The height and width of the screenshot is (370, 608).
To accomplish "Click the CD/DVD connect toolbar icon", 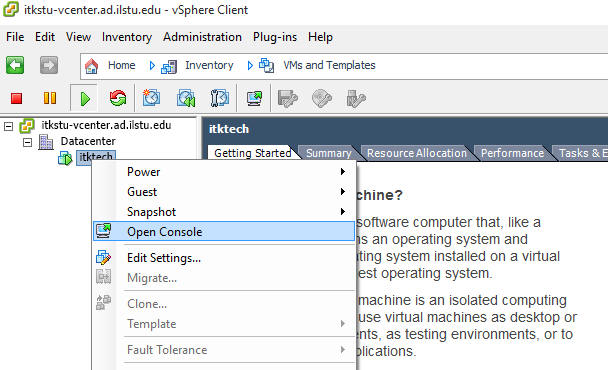I will click(x=322, y=98).
